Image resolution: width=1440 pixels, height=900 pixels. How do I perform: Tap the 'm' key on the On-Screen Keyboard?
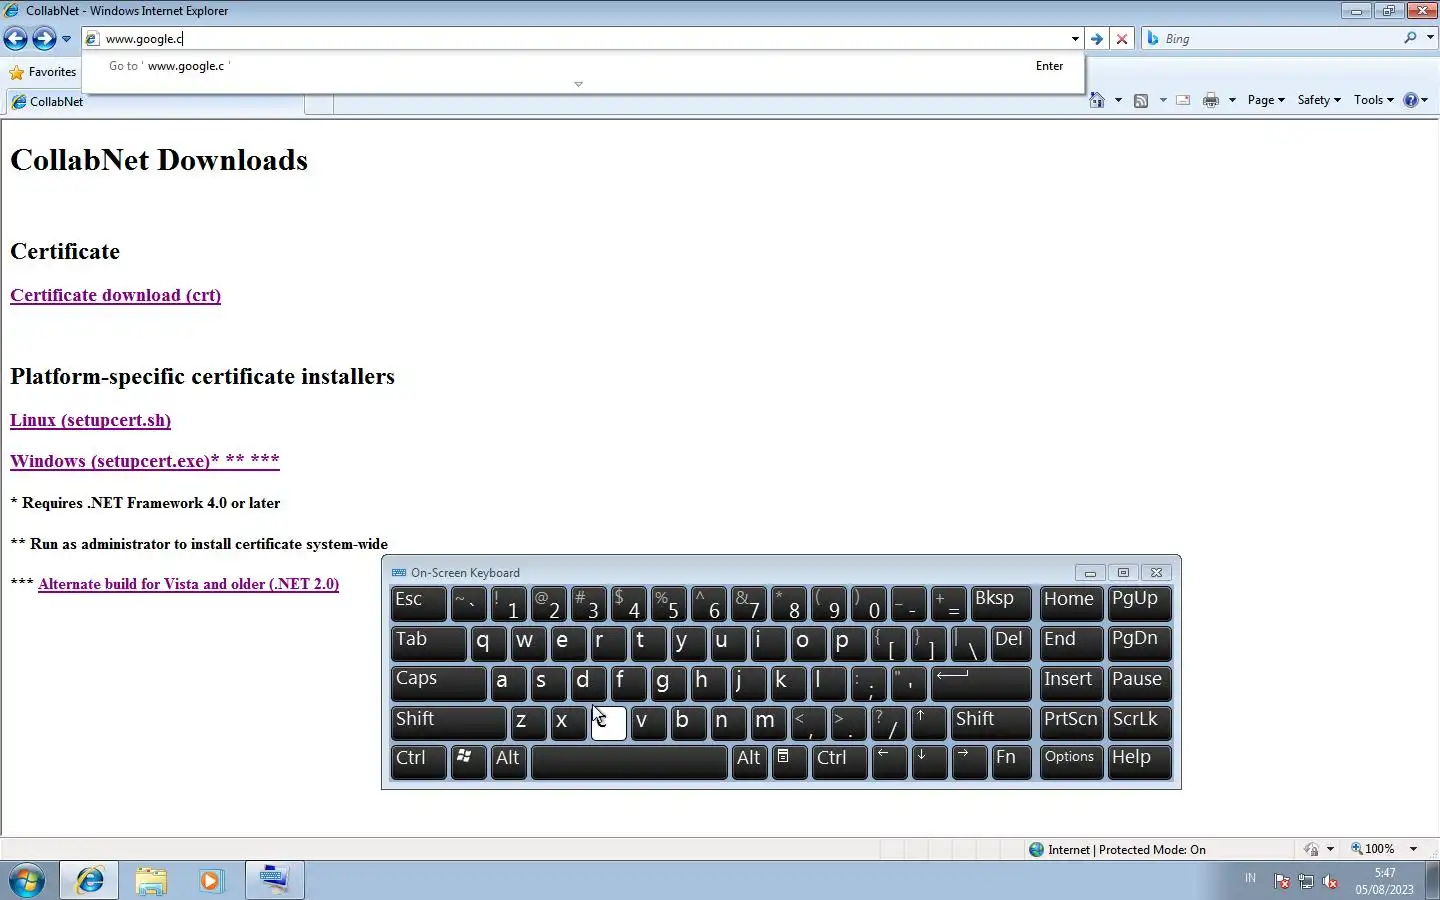[x=768, y=723]
